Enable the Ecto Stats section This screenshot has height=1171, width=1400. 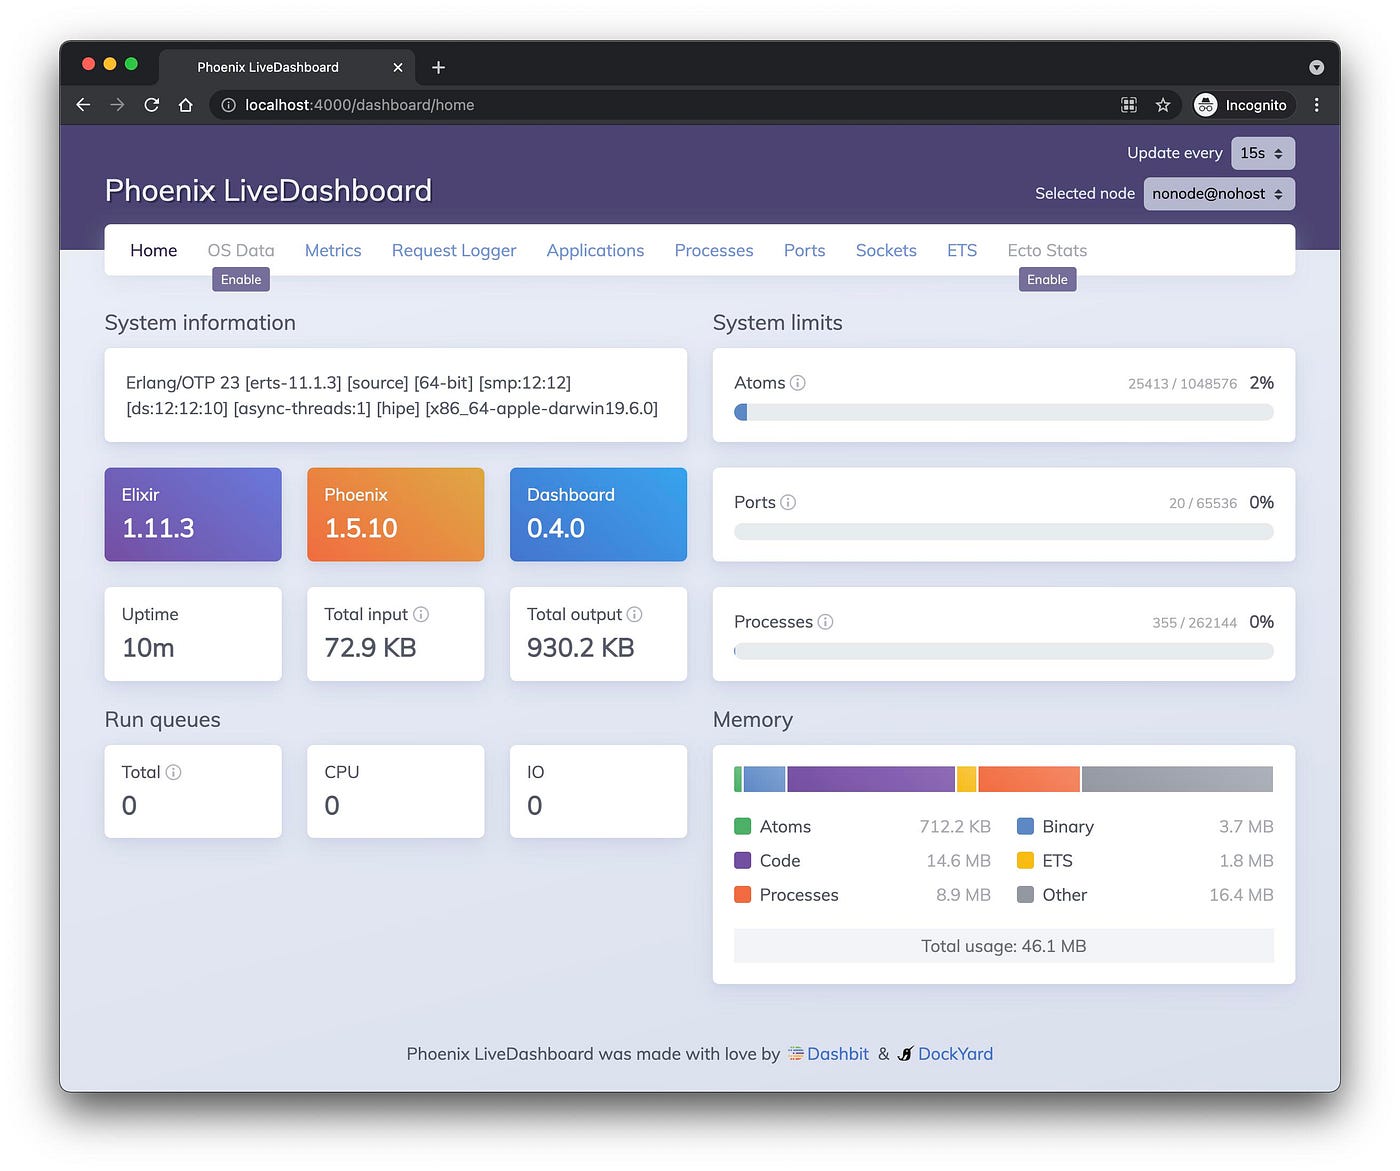point(1047,279)
